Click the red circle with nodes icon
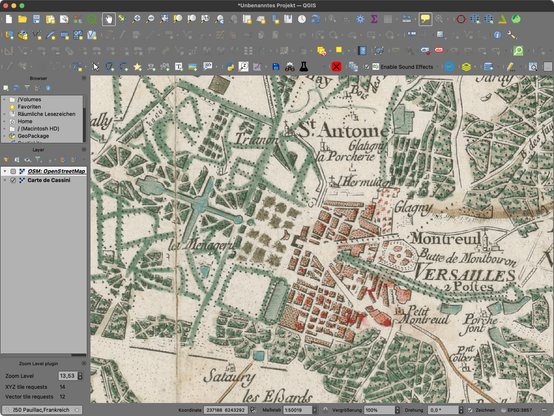Screen dimensions: 554x416 [461, 19]
